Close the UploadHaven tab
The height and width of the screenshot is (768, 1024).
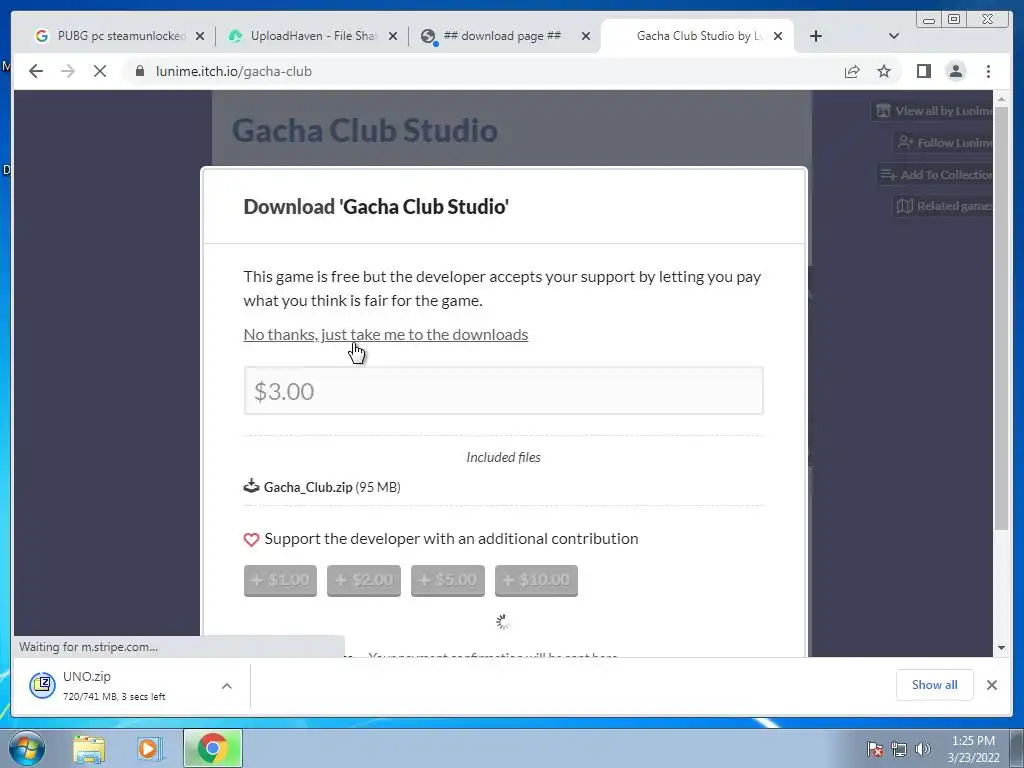[x=392, y=36]
